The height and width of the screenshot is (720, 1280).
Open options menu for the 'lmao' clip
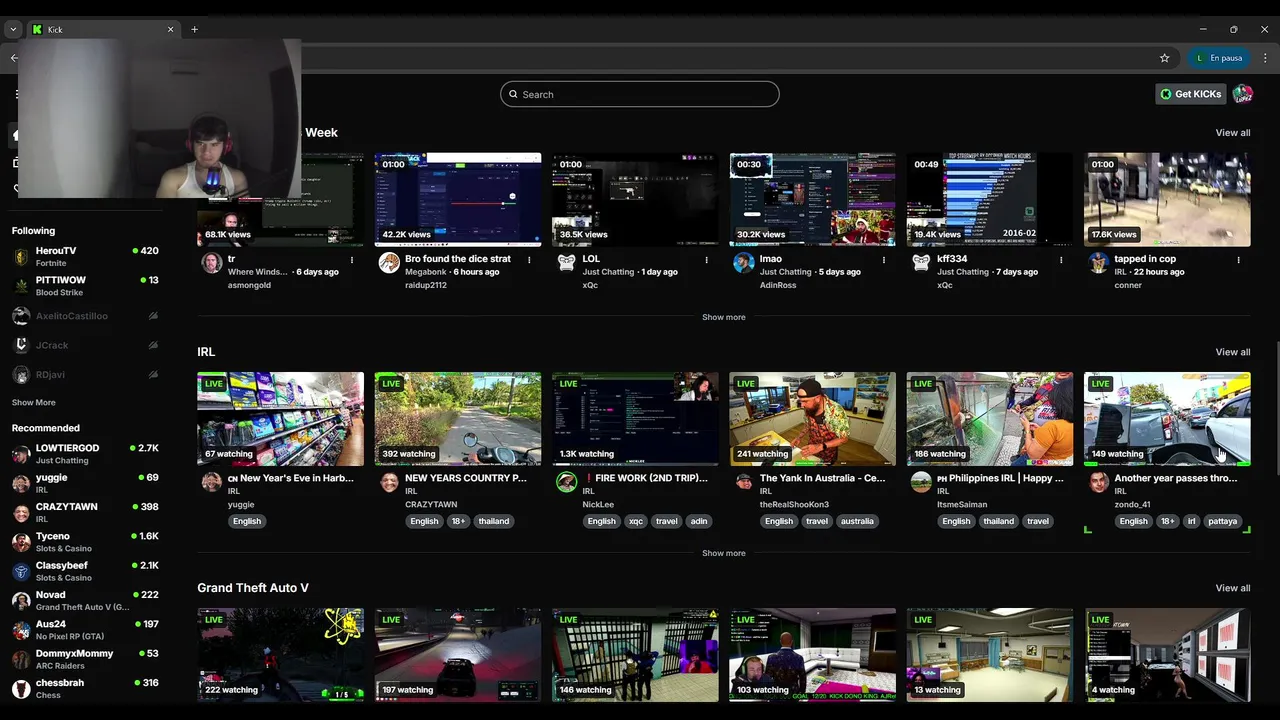884,260
